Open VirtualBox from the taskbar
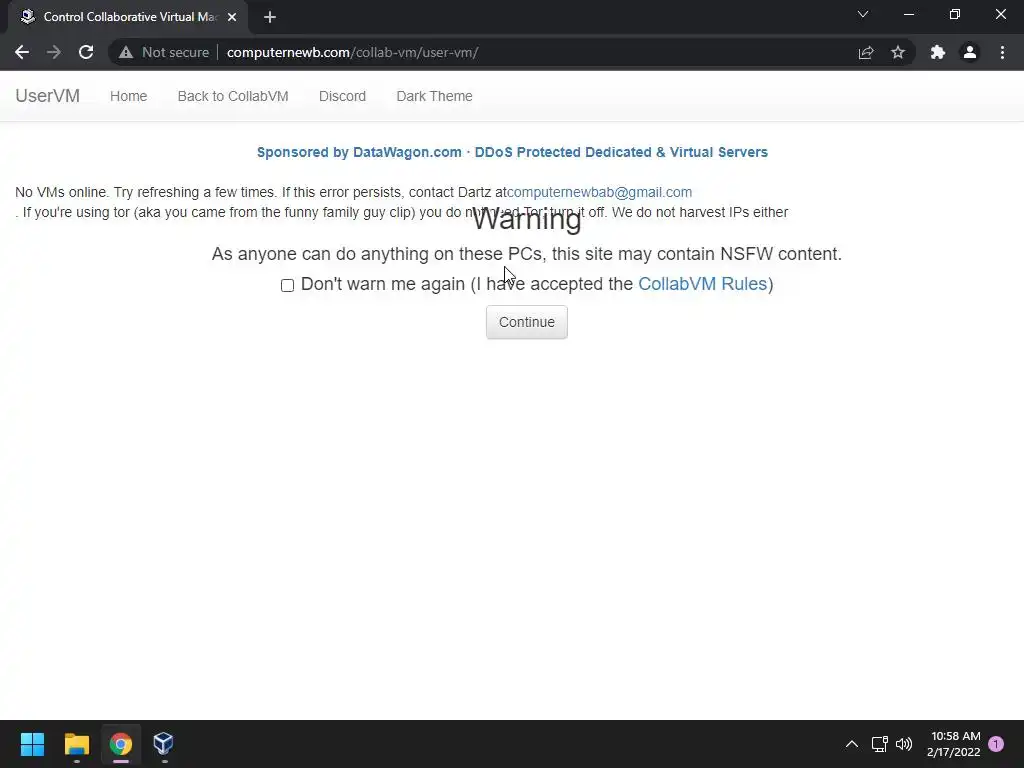 tap(163, 744)
